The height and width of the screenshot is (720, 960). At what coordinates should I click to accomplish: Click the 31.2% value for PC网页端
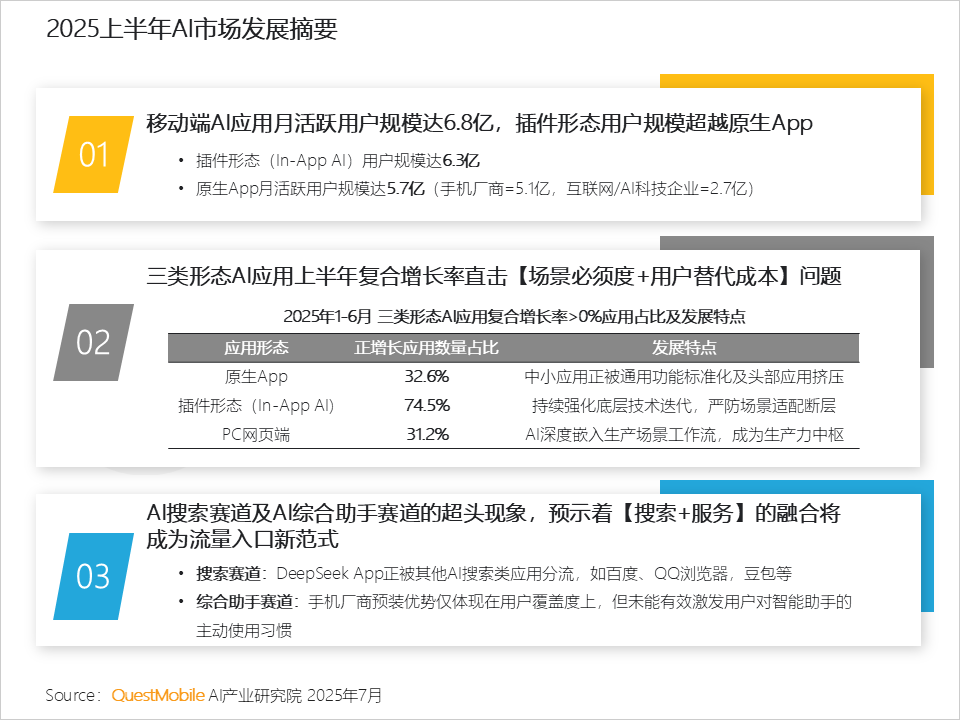pos(427,434)
